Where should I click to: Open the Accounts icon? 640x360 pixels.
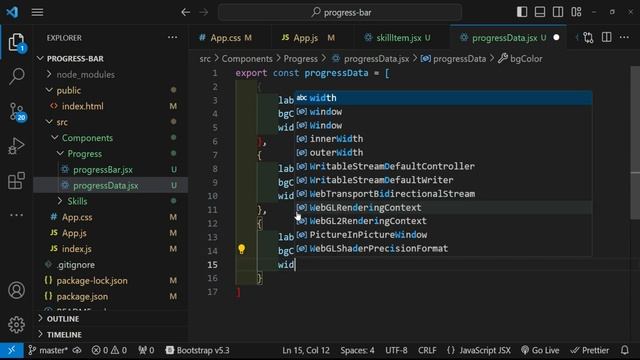16,290
